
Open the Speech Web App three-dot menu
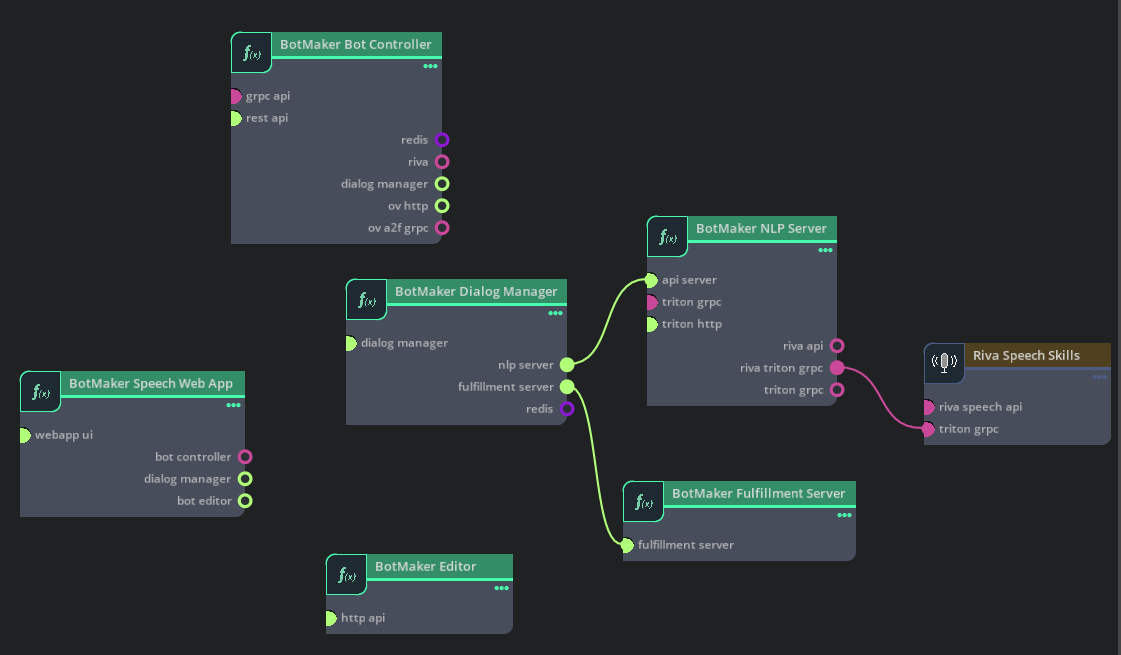[x=233, y=405]
